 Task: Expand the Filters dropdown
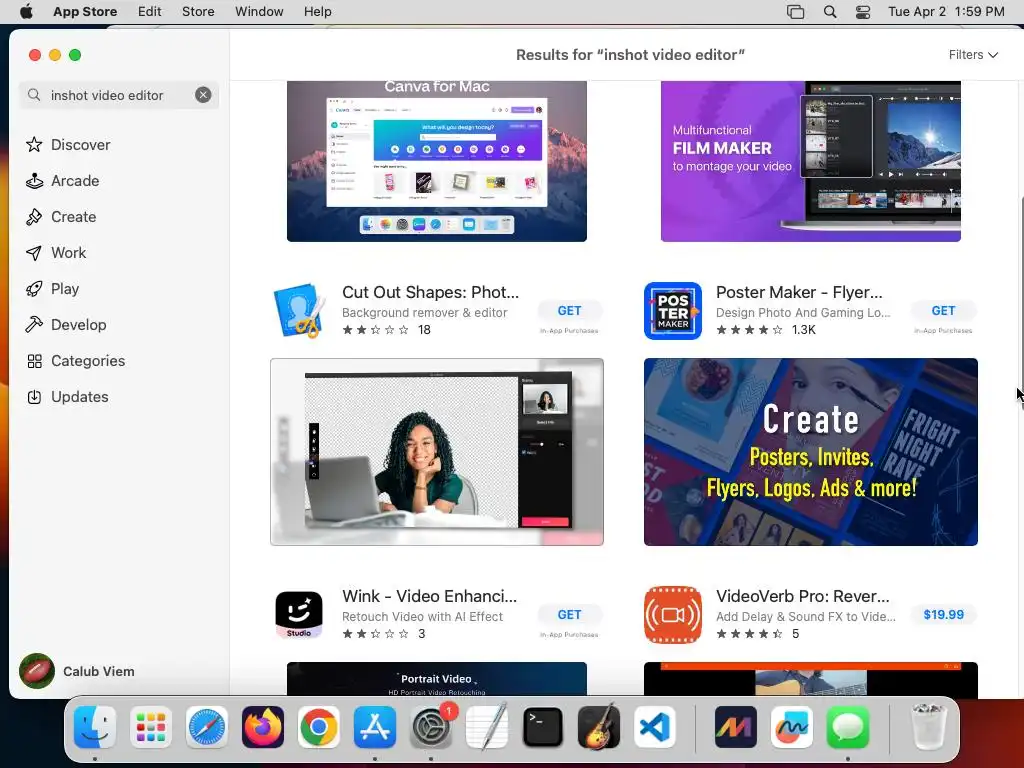tap(973, 55)
